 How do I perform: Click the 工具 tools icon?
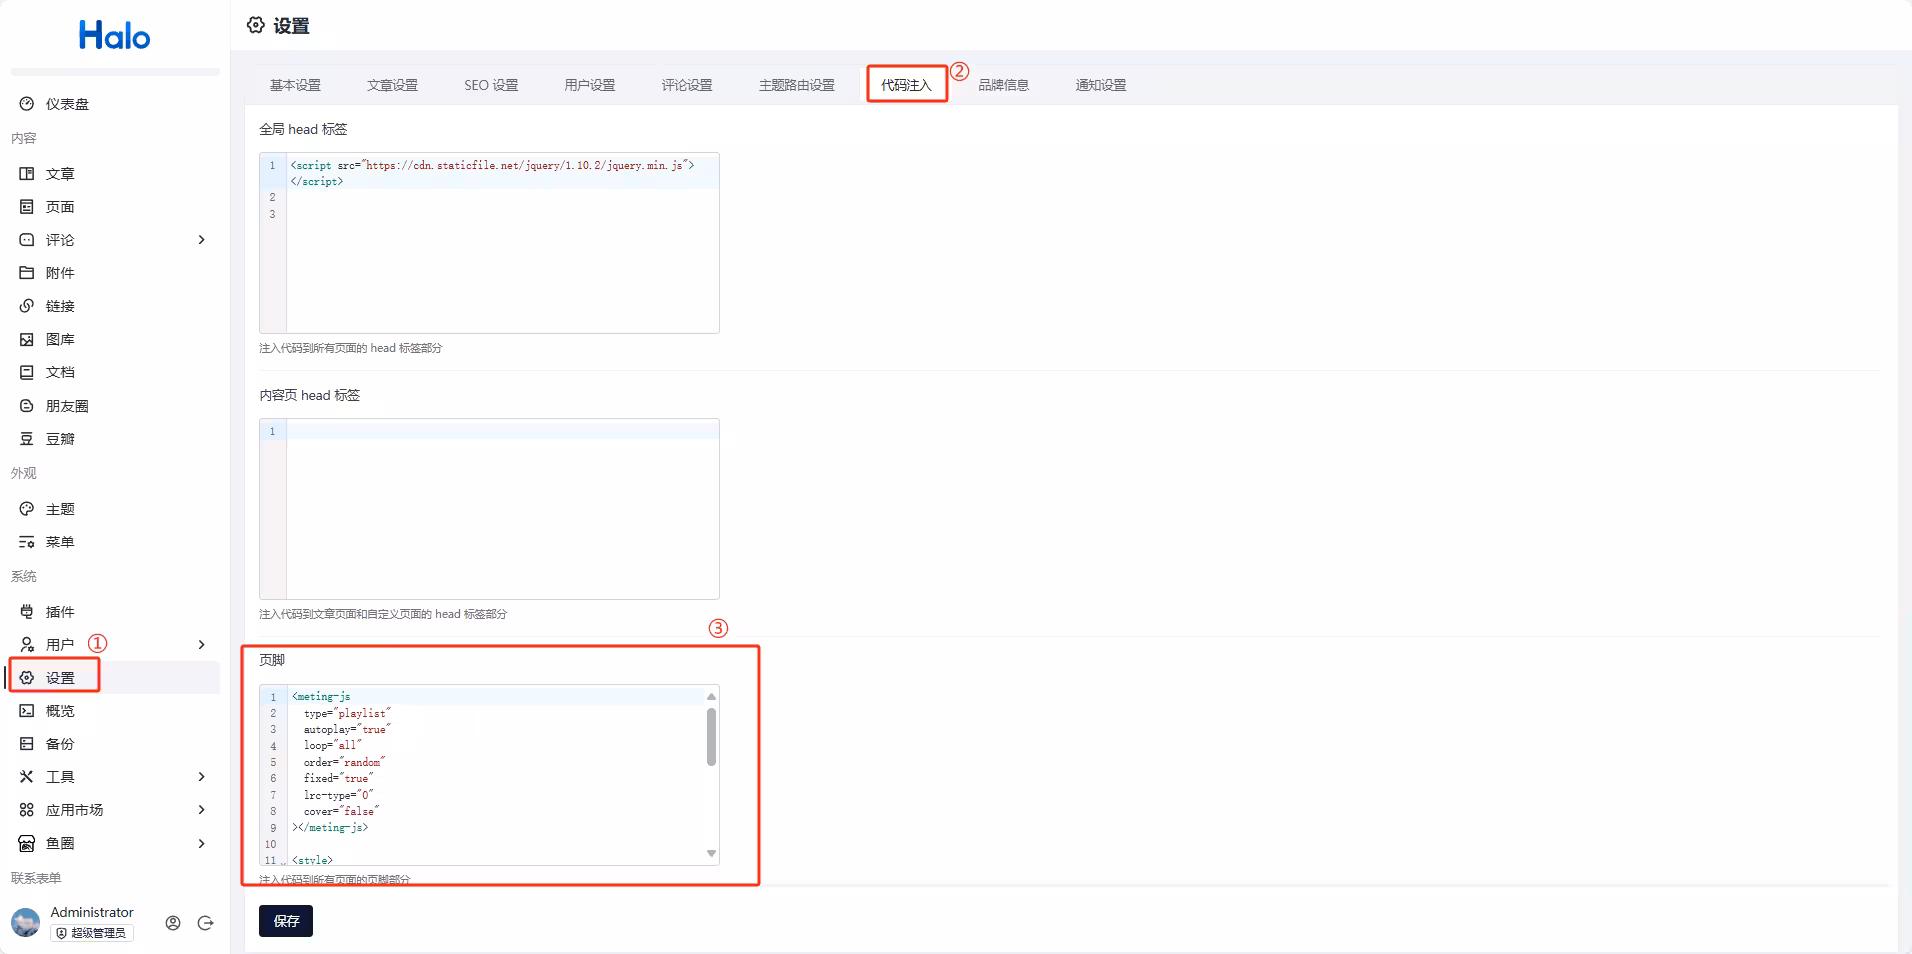[27, 777]
